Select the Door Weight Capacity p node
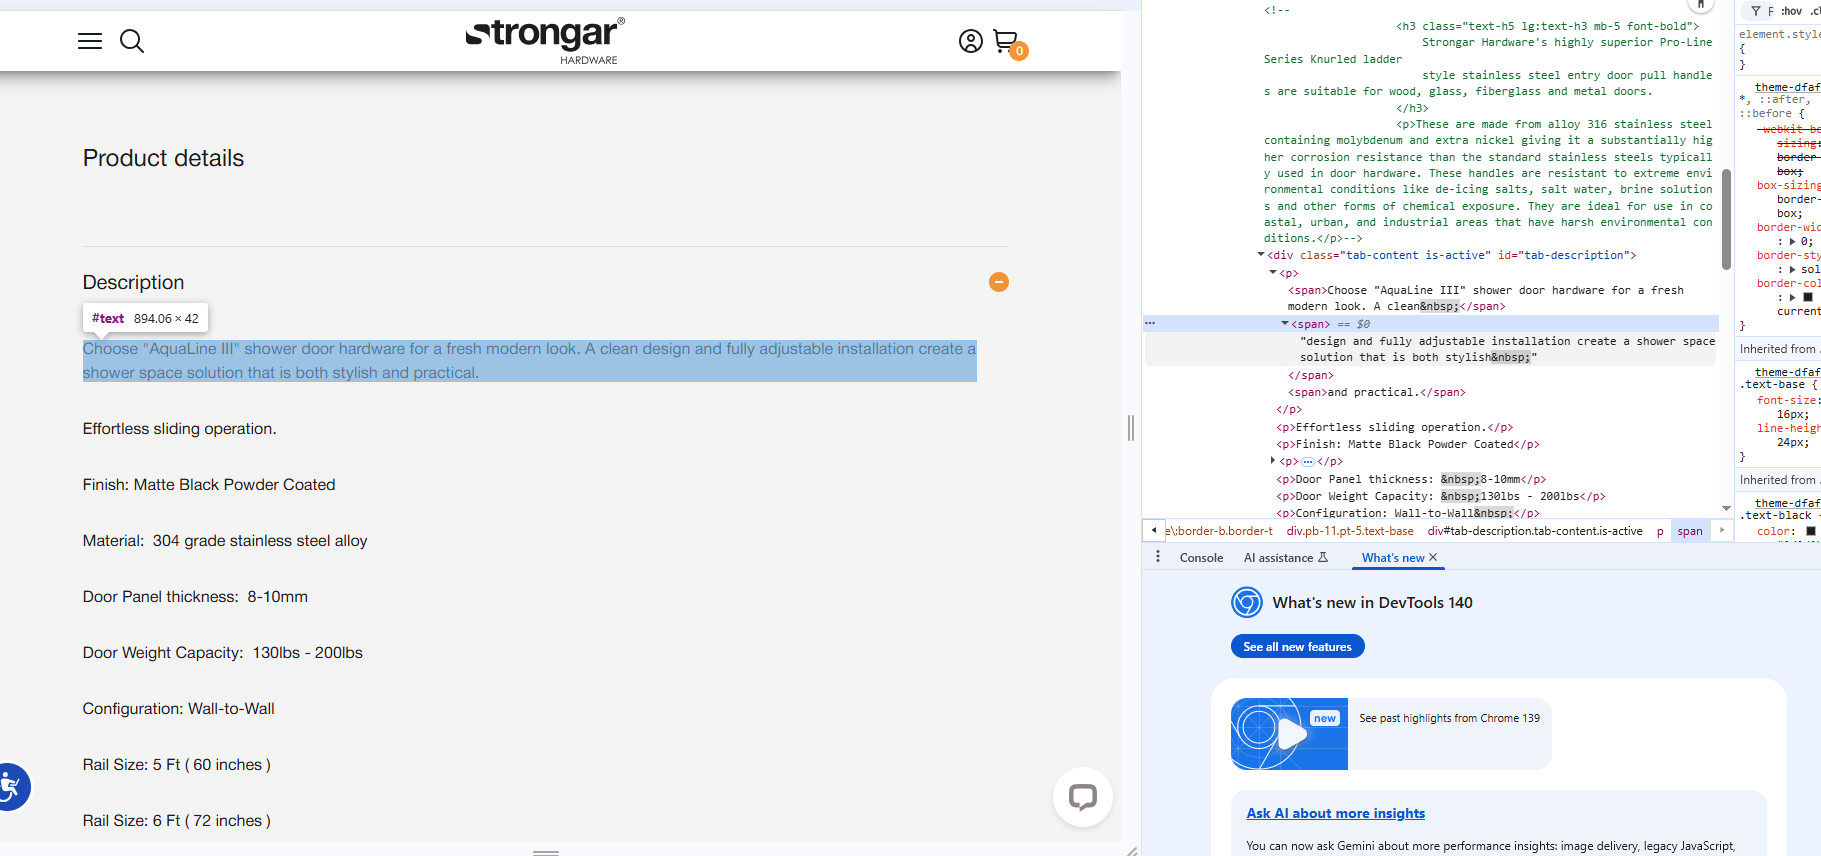The width and height of the screenshot is (1821, 856). tap(1440, 496)
